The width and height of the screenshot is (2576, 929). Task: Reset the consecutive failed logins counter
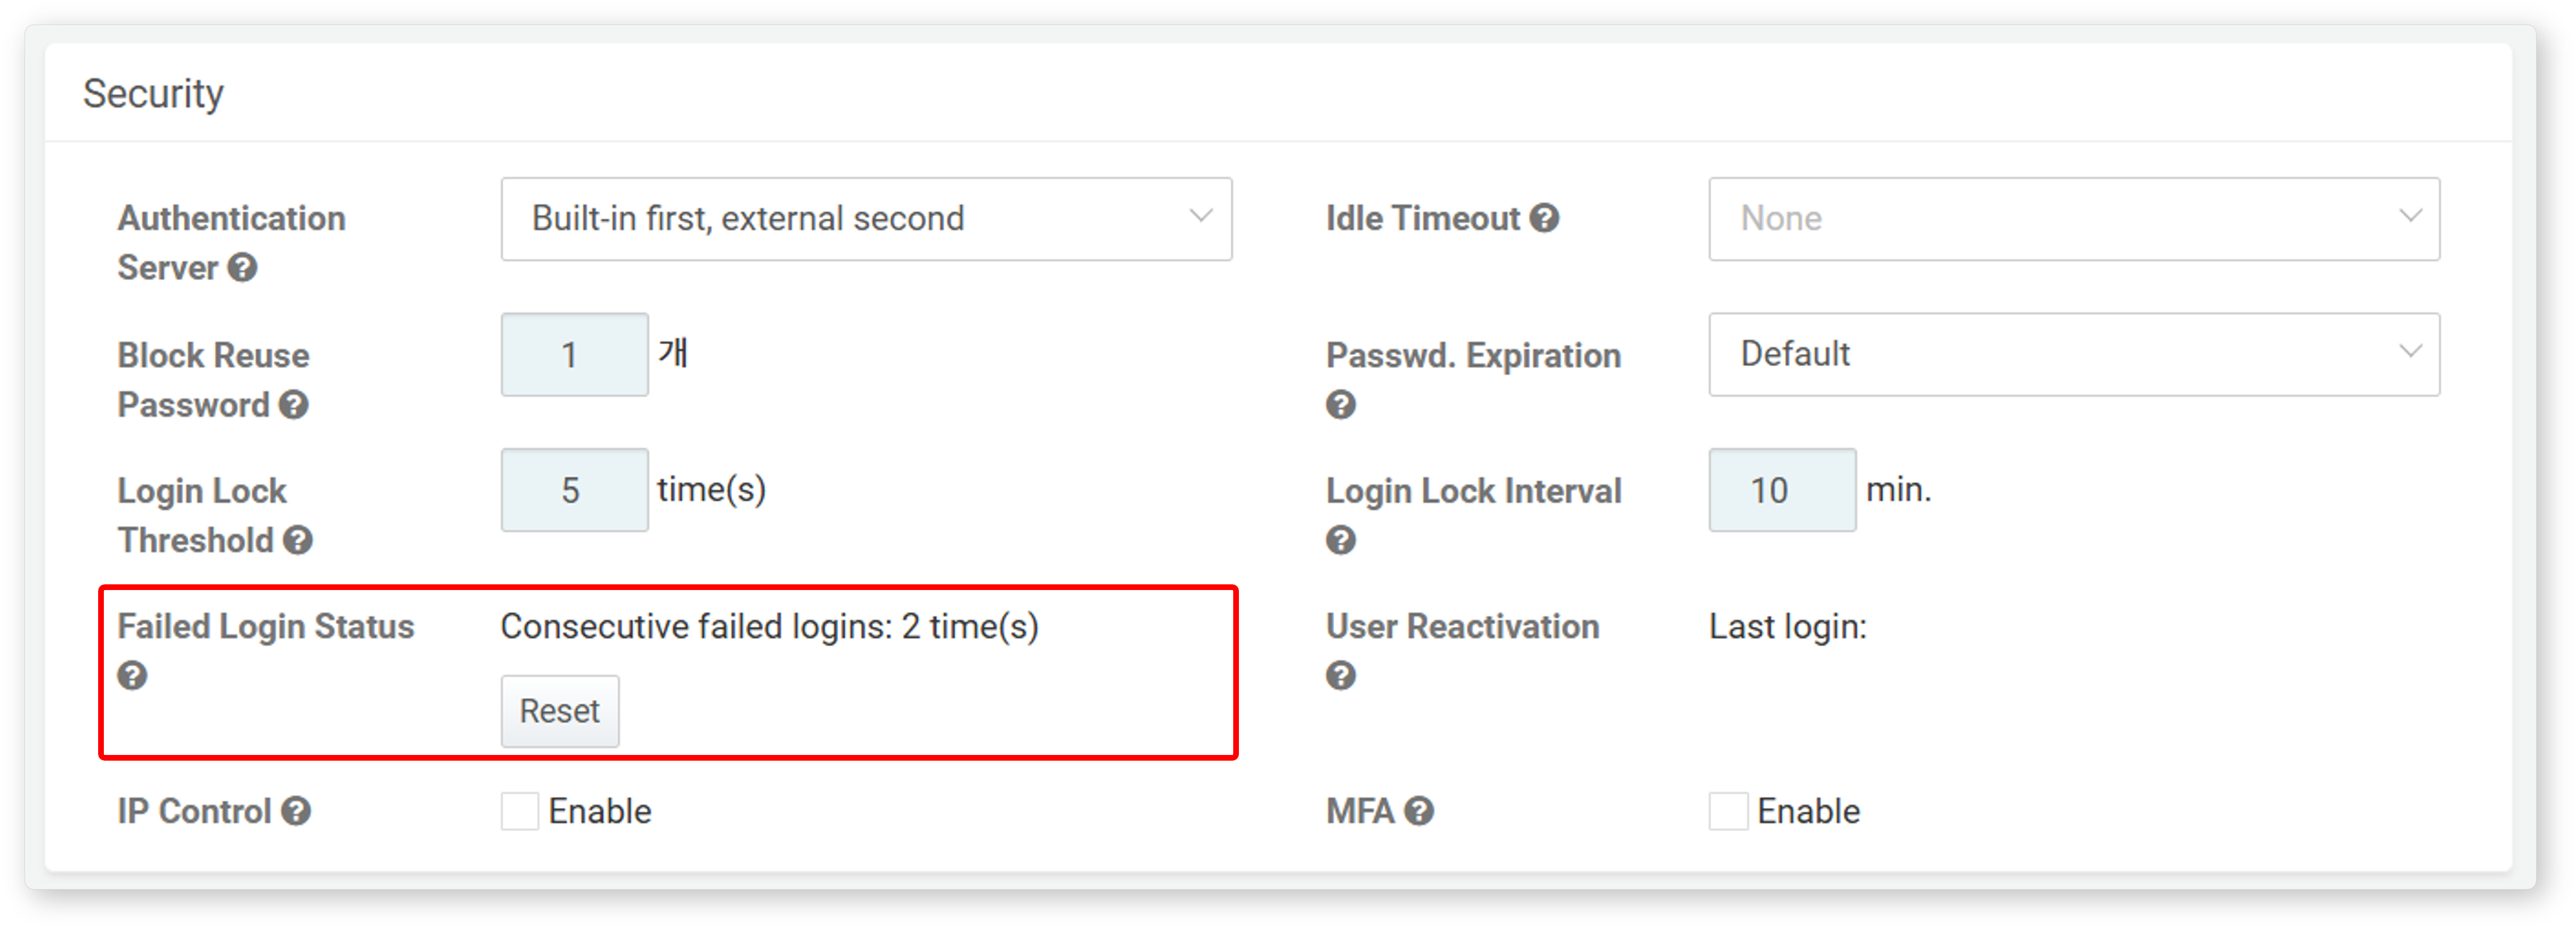[x=560, y=711]
